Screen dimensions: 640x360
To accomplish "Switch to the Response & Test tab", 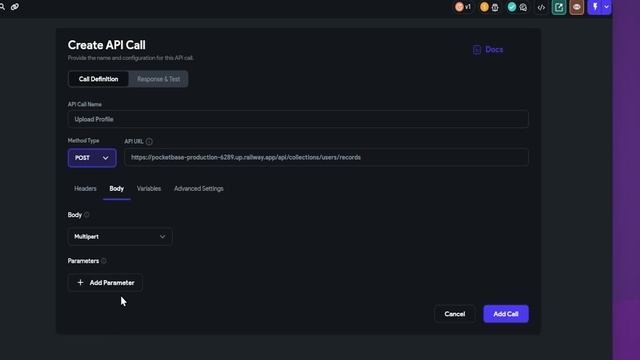I will coord(158,79).
